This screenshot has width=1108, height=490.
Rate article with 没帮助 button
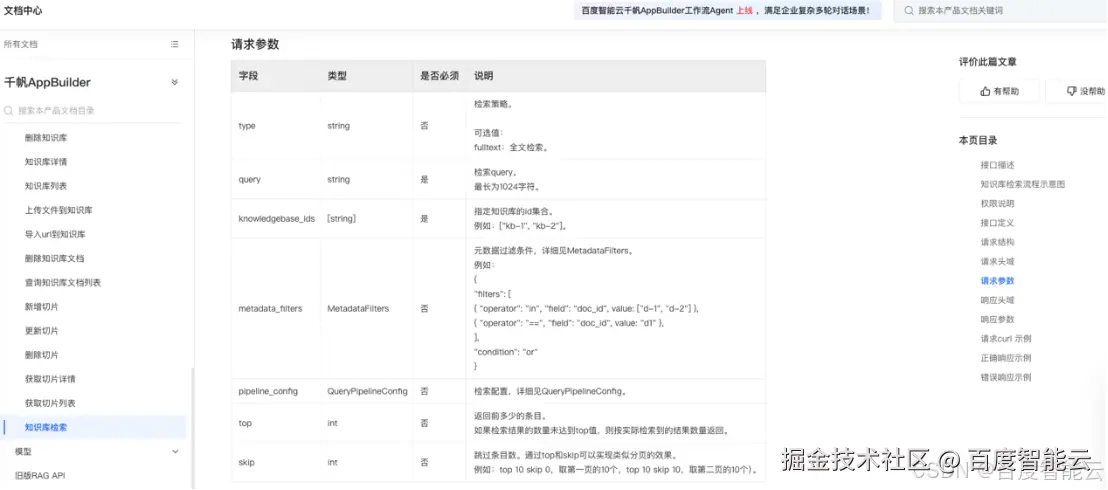1076,91
